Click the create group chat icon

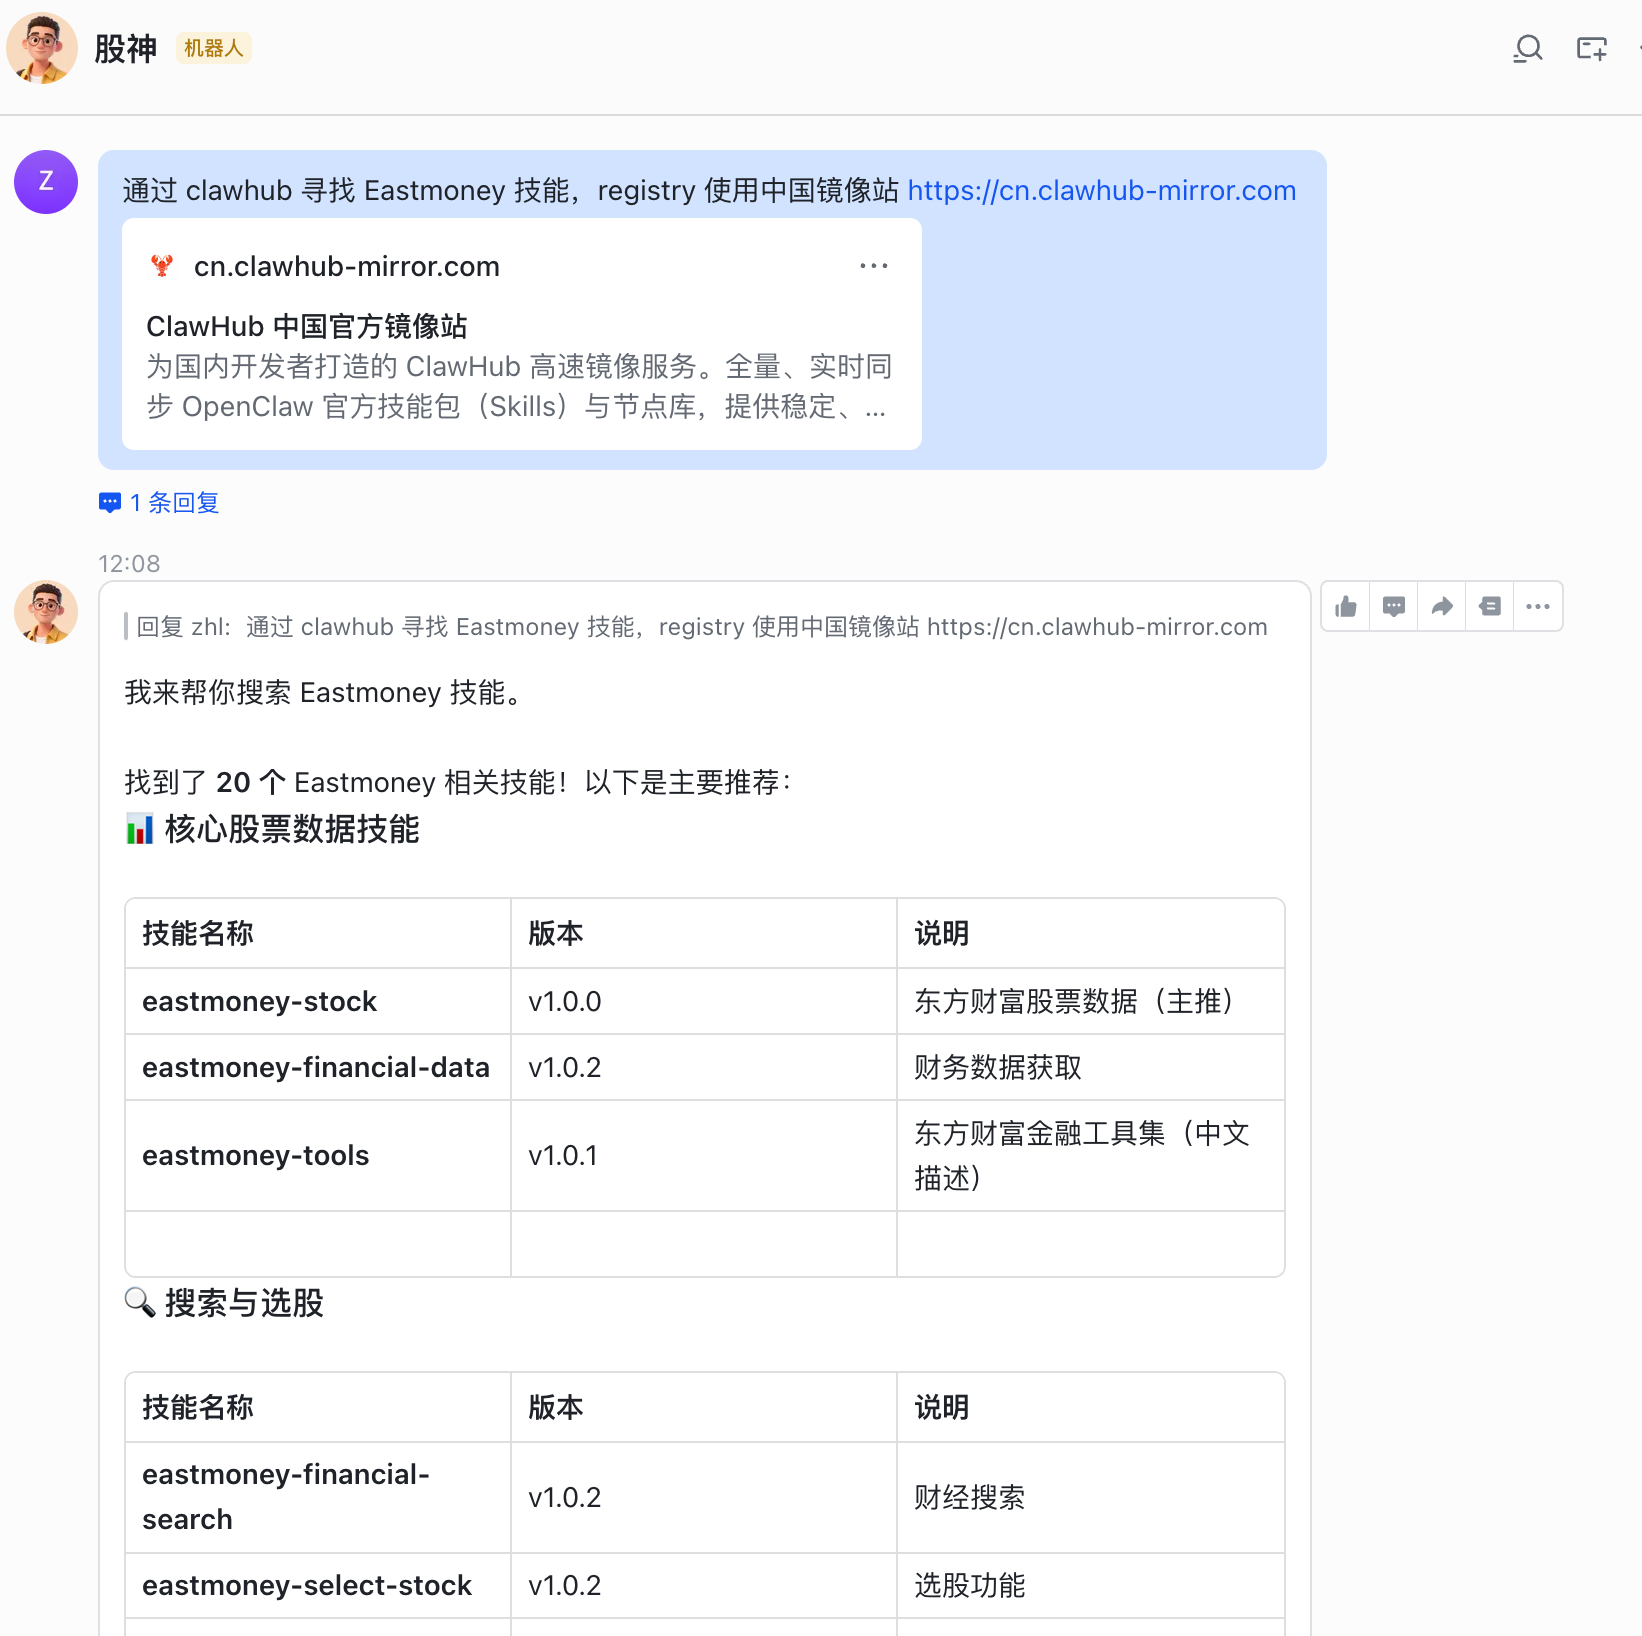[1591, 48]
